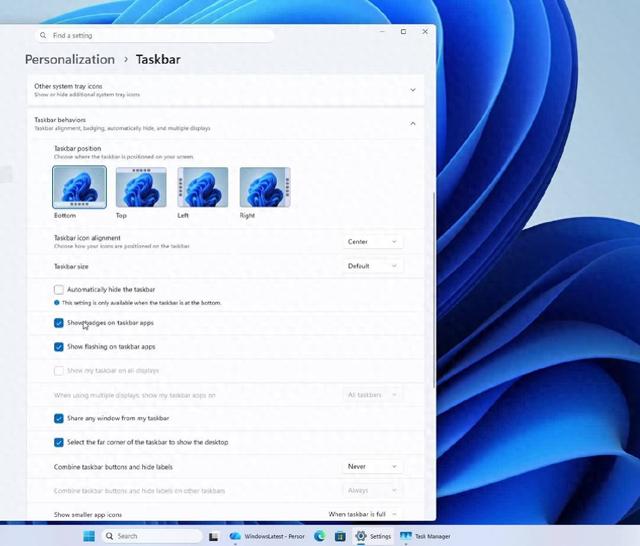
Task: Click the Other system tray icons heading
Action: pyautogui.click(x=68, y=86)
